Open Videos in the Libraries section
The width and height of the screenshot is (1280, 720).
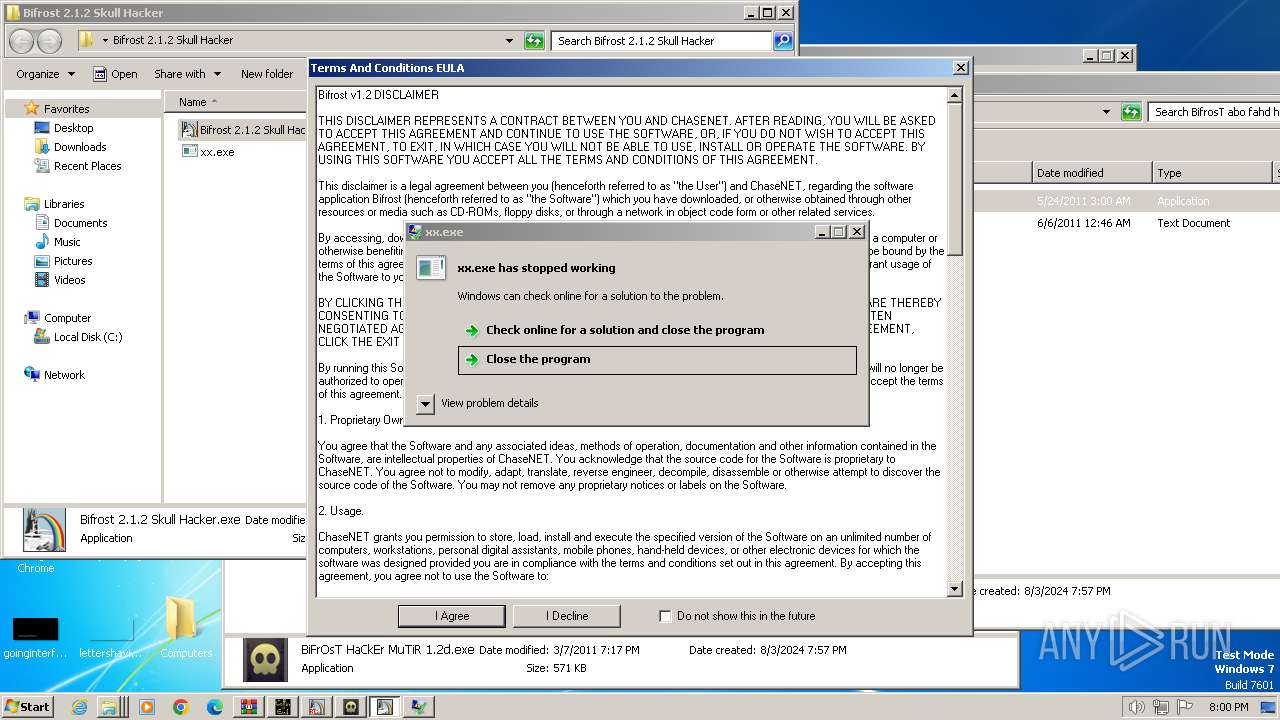coord(69,280)
